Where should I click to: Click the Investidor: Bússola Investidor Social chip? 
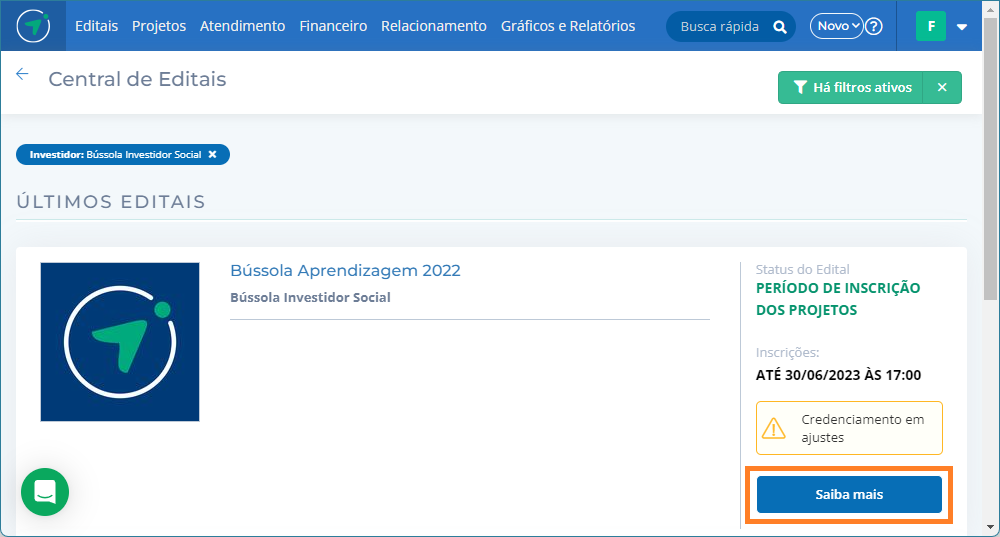(122, 154)
